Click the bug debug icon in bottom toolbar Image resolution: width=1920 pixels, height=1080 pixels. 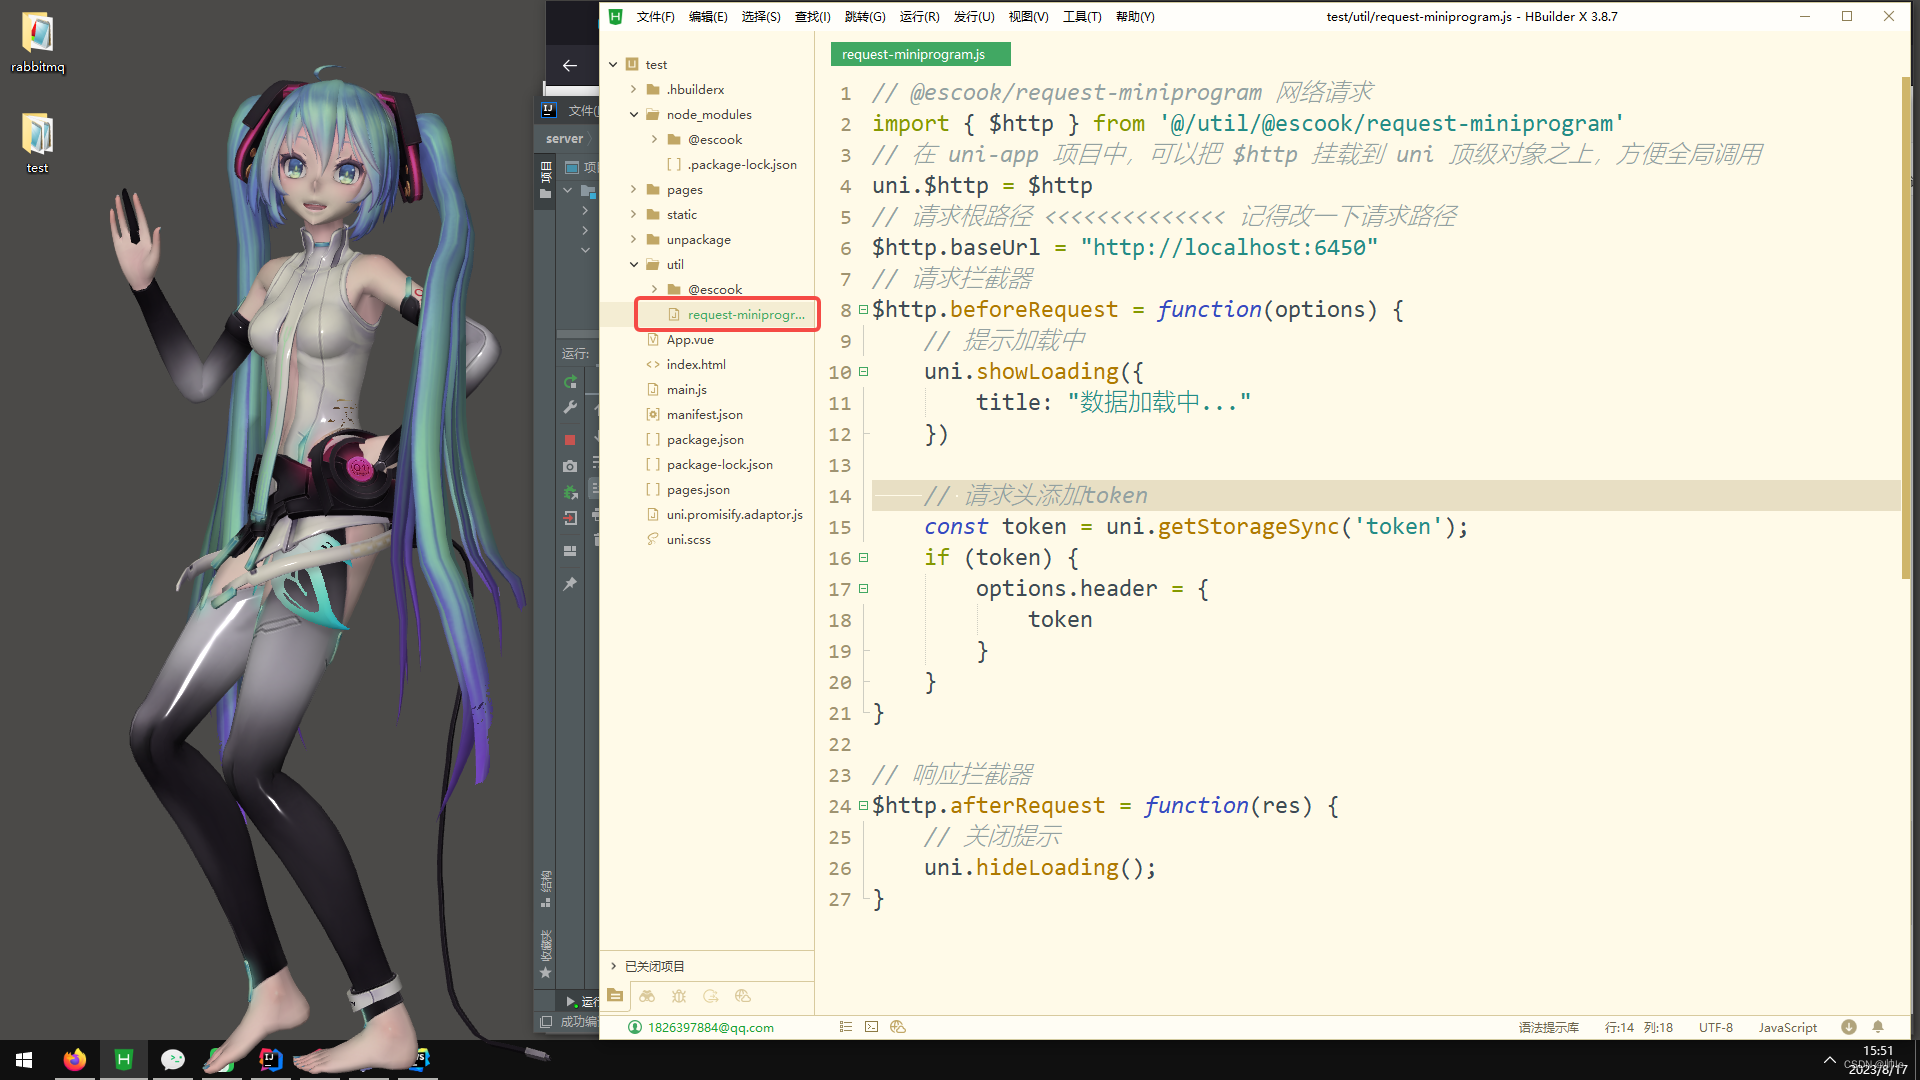pyautogui.click(x=679, y=996)
